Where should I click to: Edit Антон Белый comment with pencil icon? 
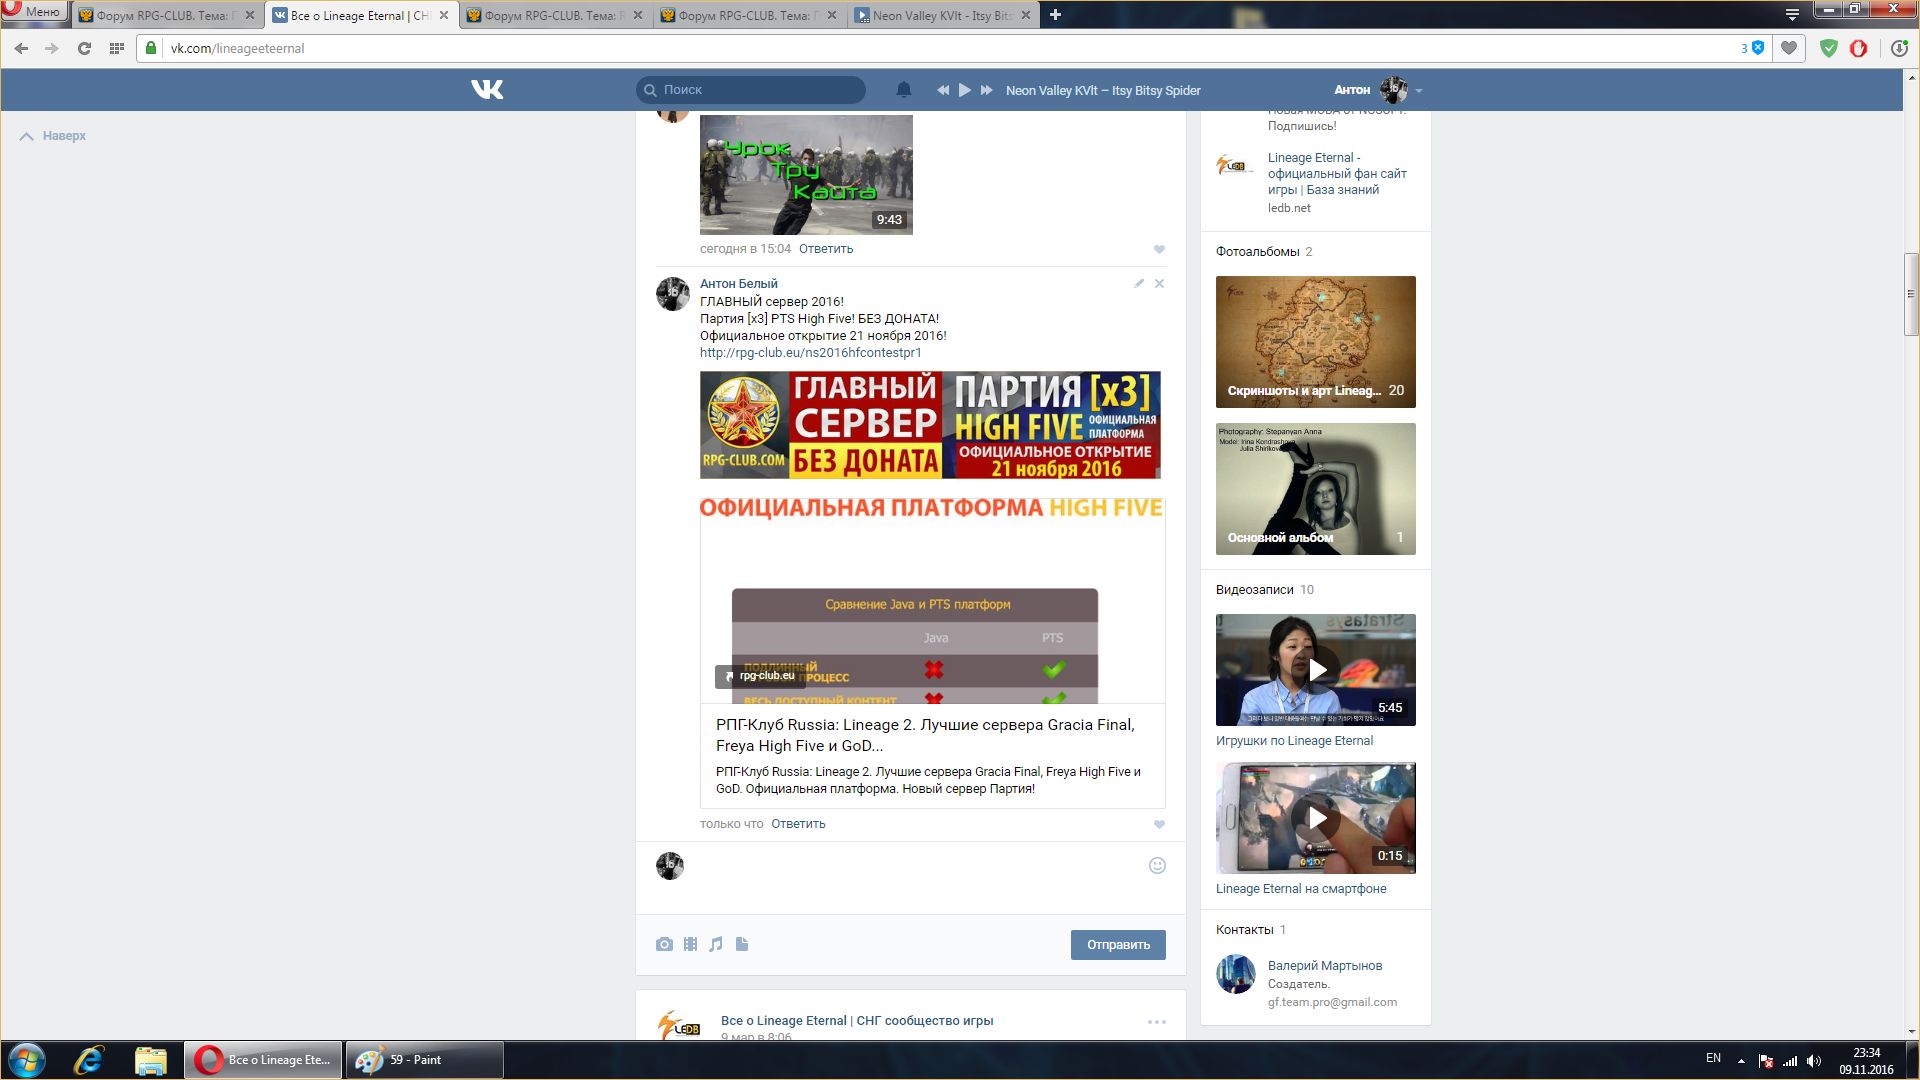click(x=1139, y=284)
